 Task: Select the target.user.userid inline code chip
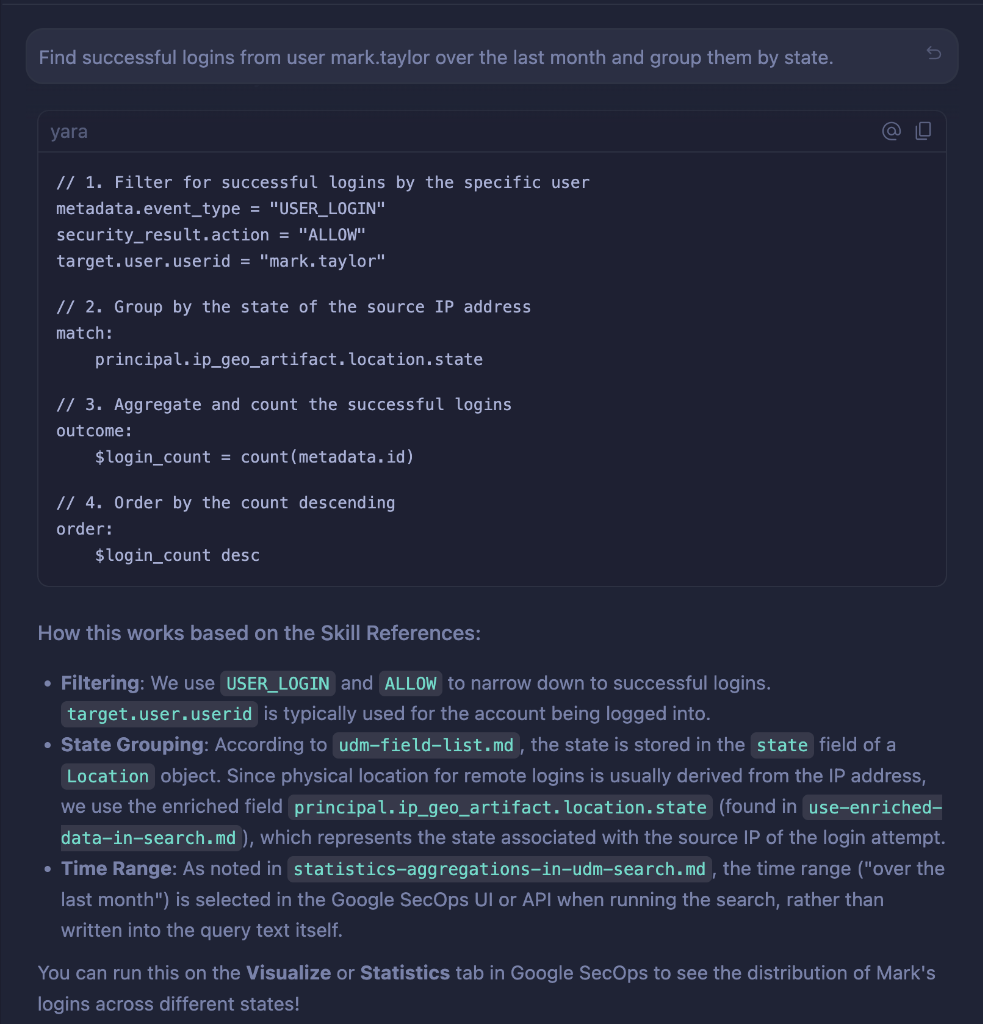pos(160,714)
